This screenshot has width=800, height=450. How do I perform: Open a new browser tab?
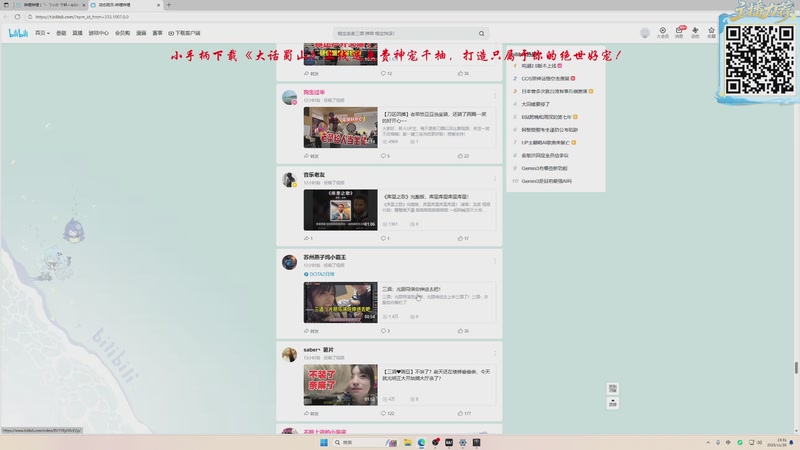(x=169, y=5)
